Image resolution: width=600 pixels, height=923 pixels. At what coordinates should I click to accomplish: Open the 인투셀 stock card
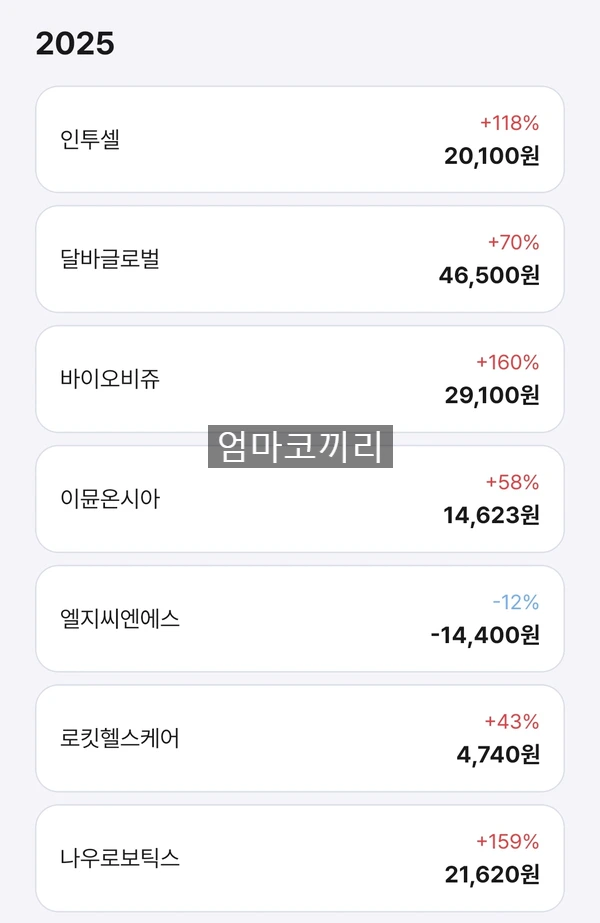(x=300, y=140)
